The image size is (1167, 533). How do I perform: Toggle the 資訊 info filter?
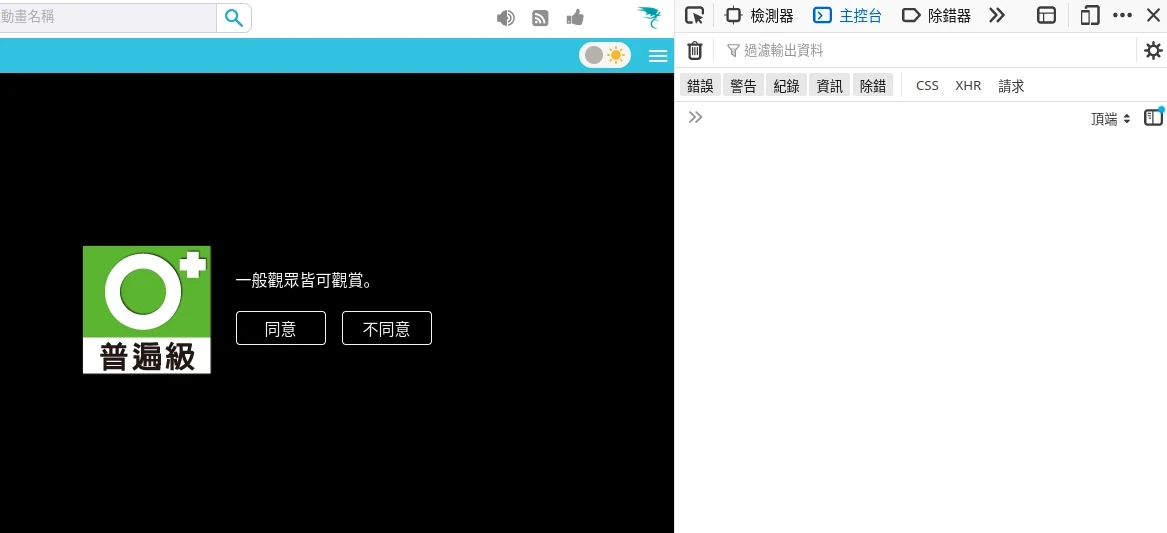[830, 86]
